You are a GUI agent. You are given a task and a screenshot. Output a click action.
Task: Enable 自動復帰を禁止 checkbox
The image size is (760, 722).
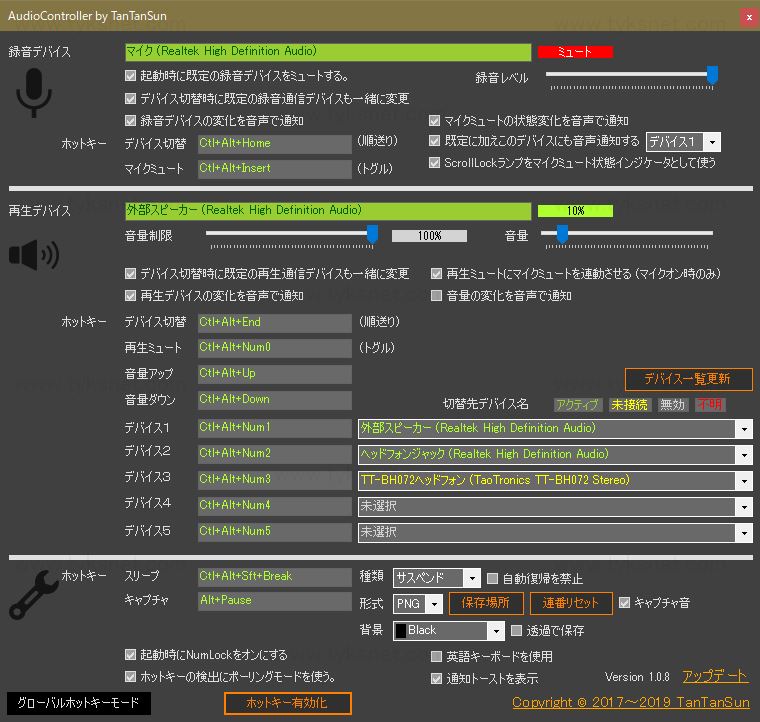pos(492,578)
